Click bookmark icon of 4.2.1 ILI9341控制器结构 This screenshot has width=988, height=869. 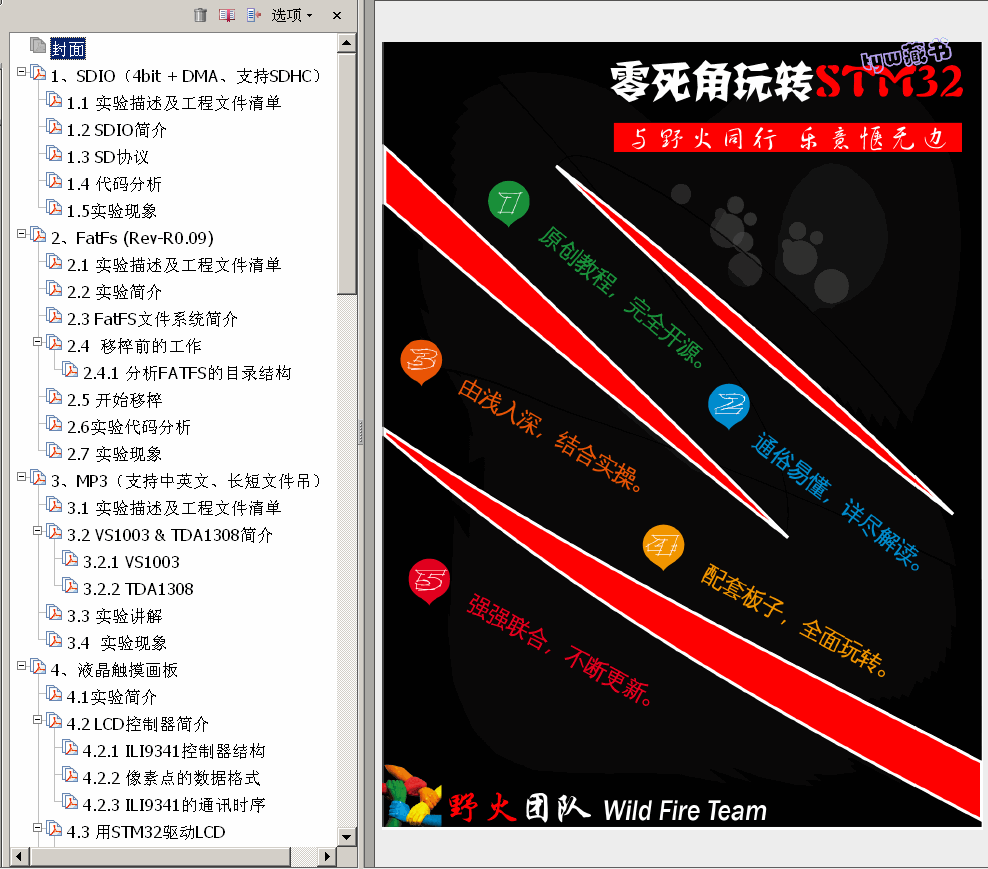[71, 748]
